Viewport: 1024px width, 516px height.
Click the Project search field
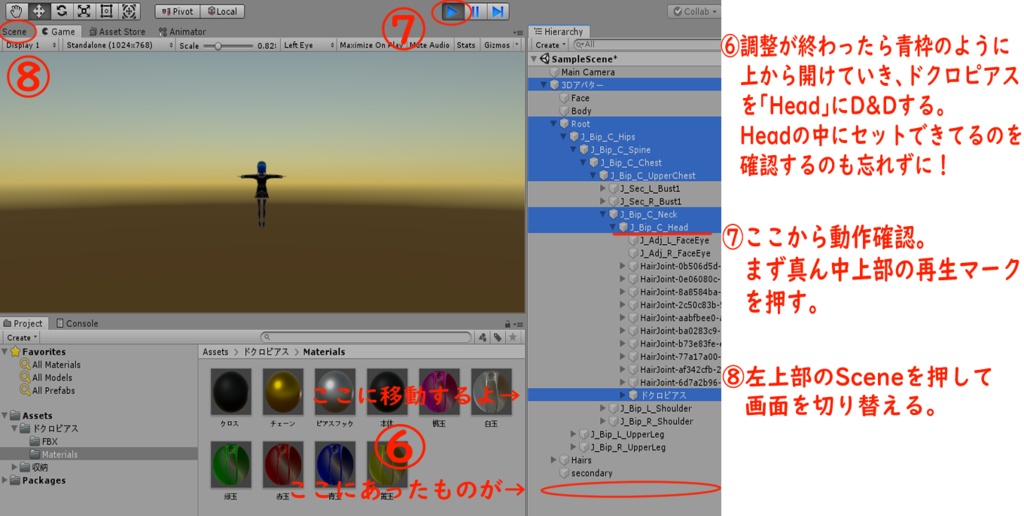(x=366, y=338)
